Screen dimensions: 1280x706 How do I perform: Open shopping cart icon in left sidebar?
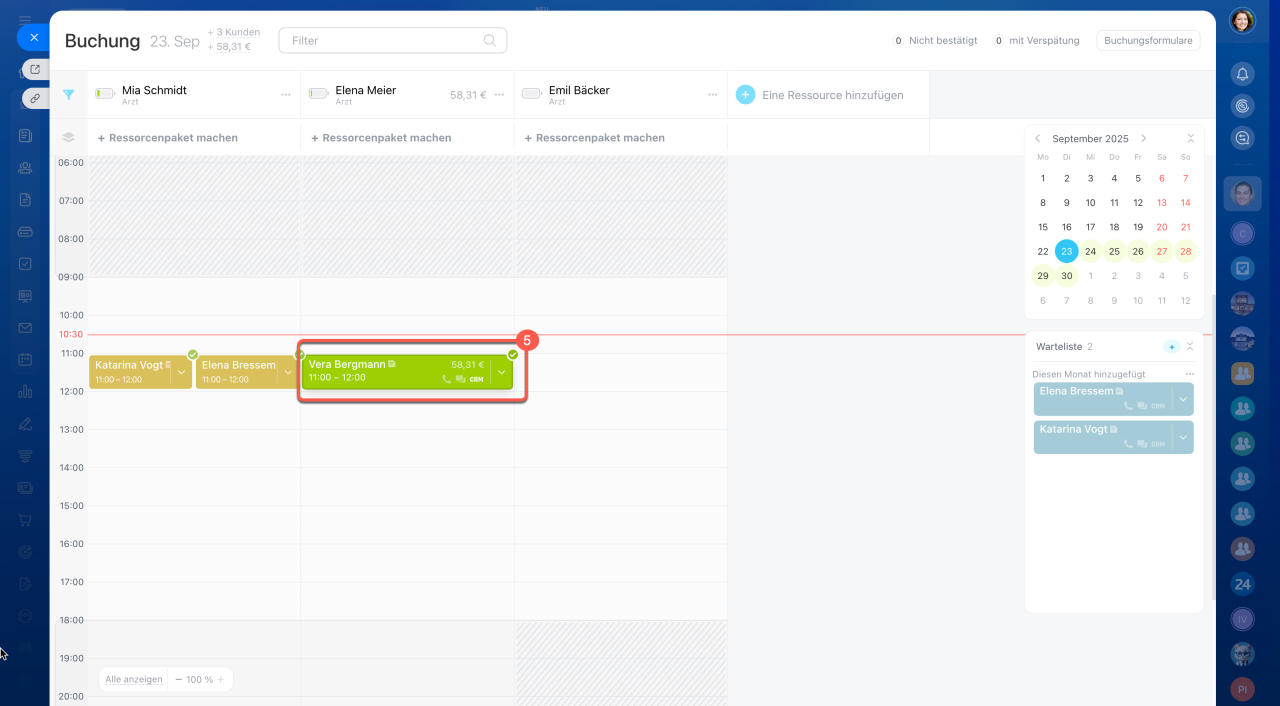click(x=25, y=520)
